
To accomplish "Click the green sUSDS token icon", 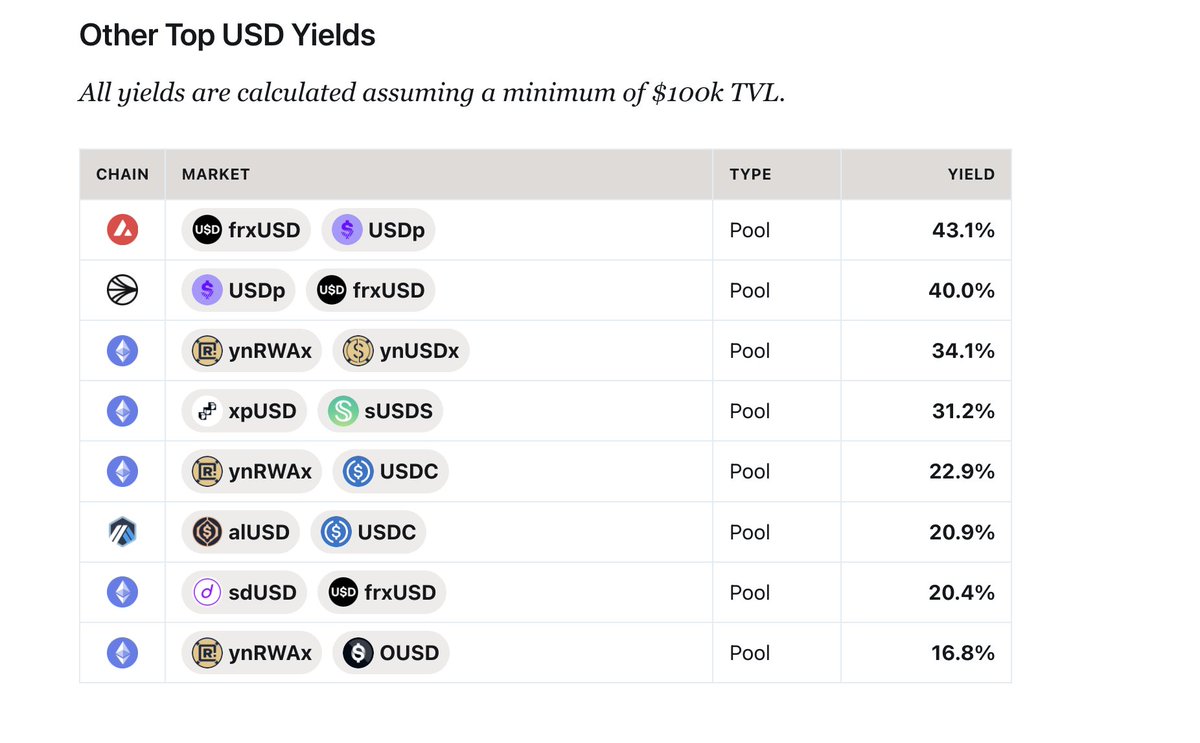I will pos(344,411).
